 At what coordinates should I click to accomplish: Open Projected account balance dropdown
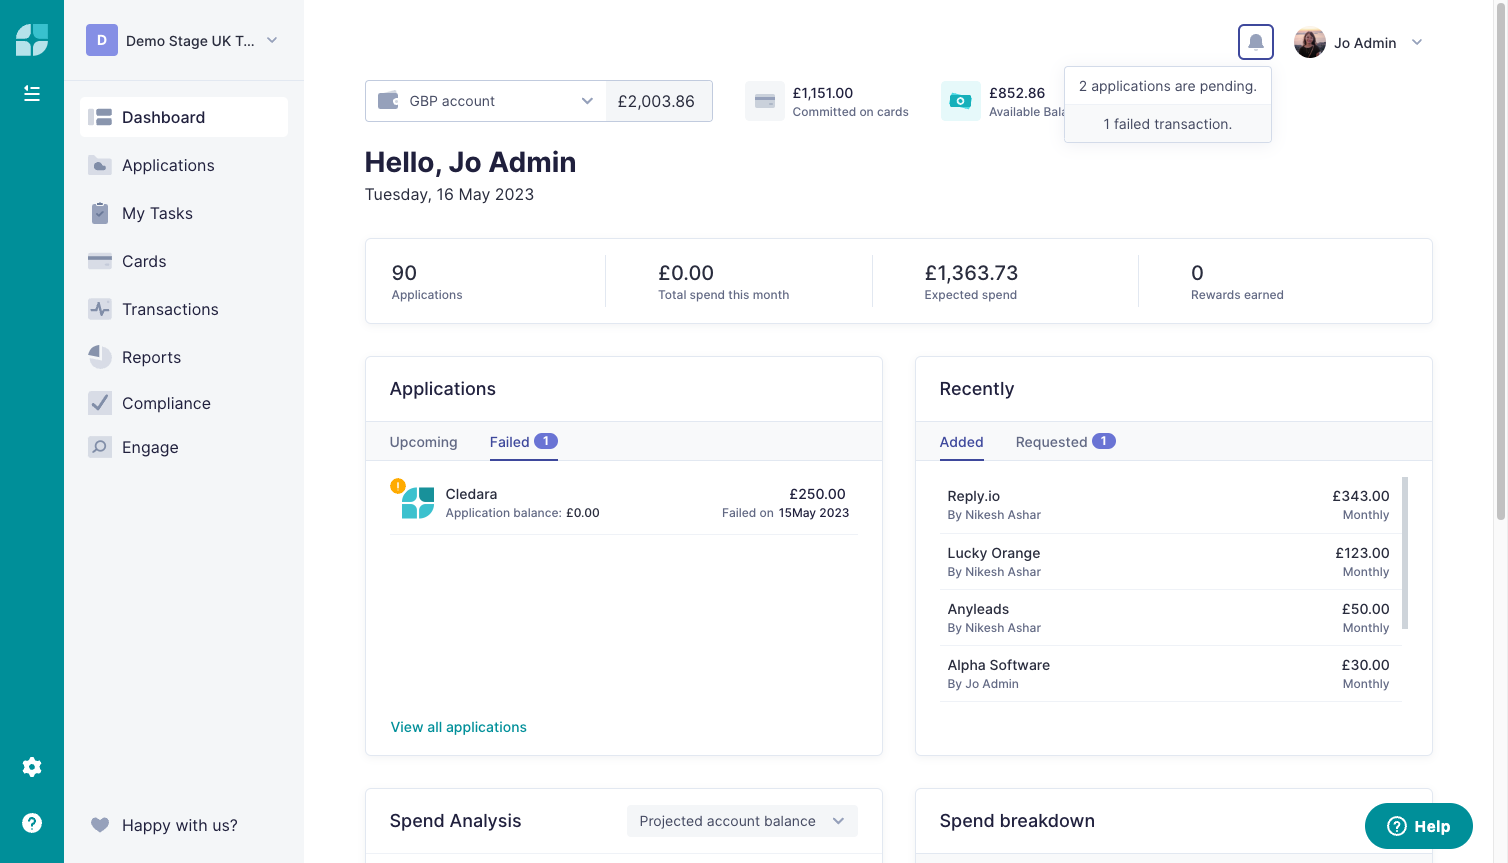pyautogui.click(x=742, y=821)
